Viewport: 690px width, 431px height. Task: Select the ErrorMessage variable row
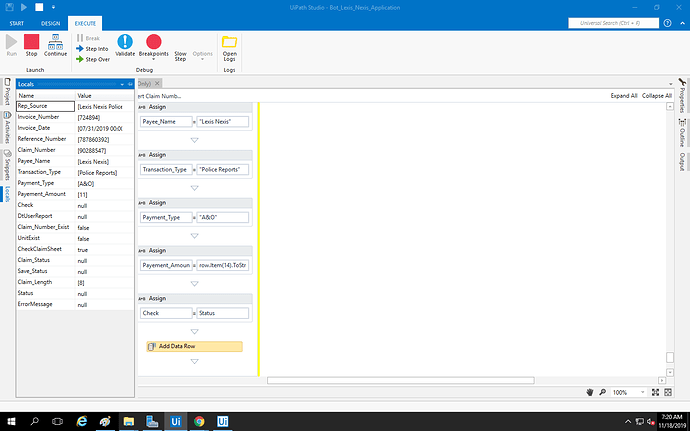(x=75, y=304)
